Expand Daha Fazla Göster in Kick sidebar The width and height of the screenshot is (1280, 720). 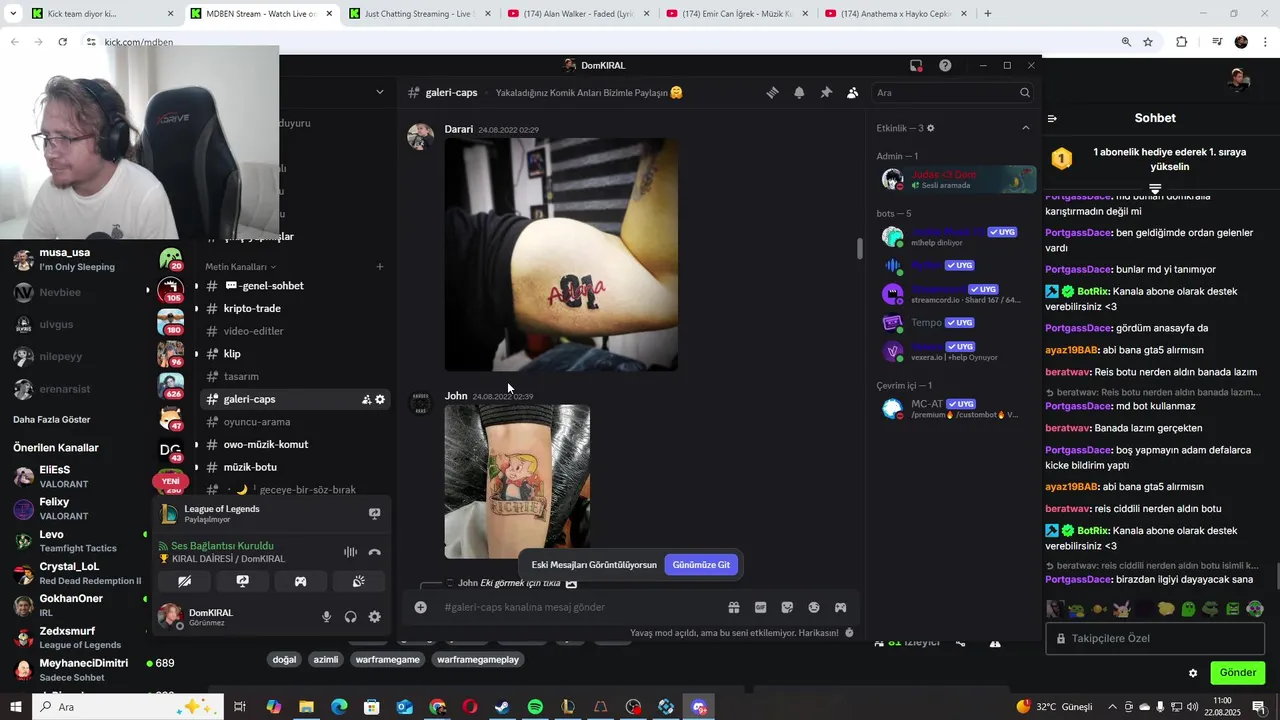[x=52, y=419]
